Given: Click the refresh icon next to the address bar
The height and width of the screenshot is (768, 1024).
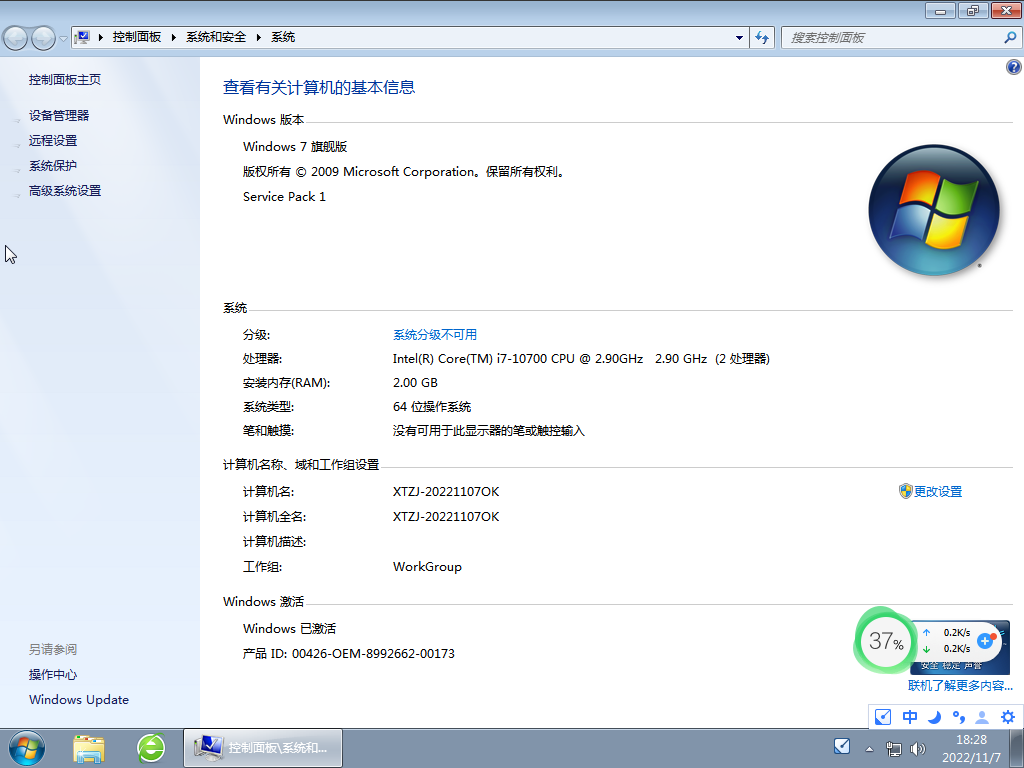Looking at the screenshot, I should [761, 37].
